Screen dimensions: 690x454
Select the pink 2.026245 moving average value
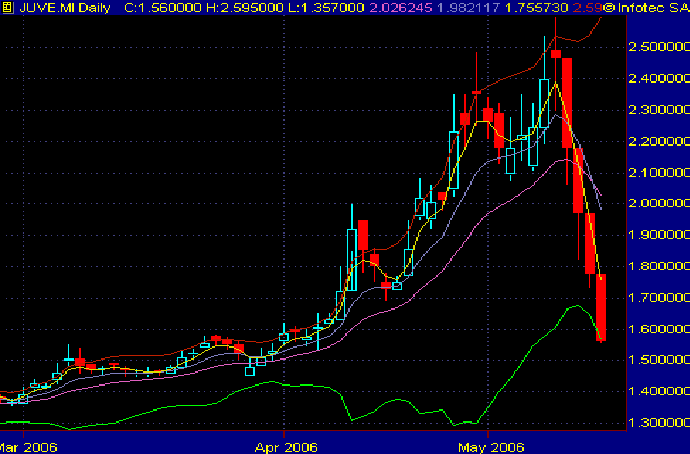click(400, 7)
